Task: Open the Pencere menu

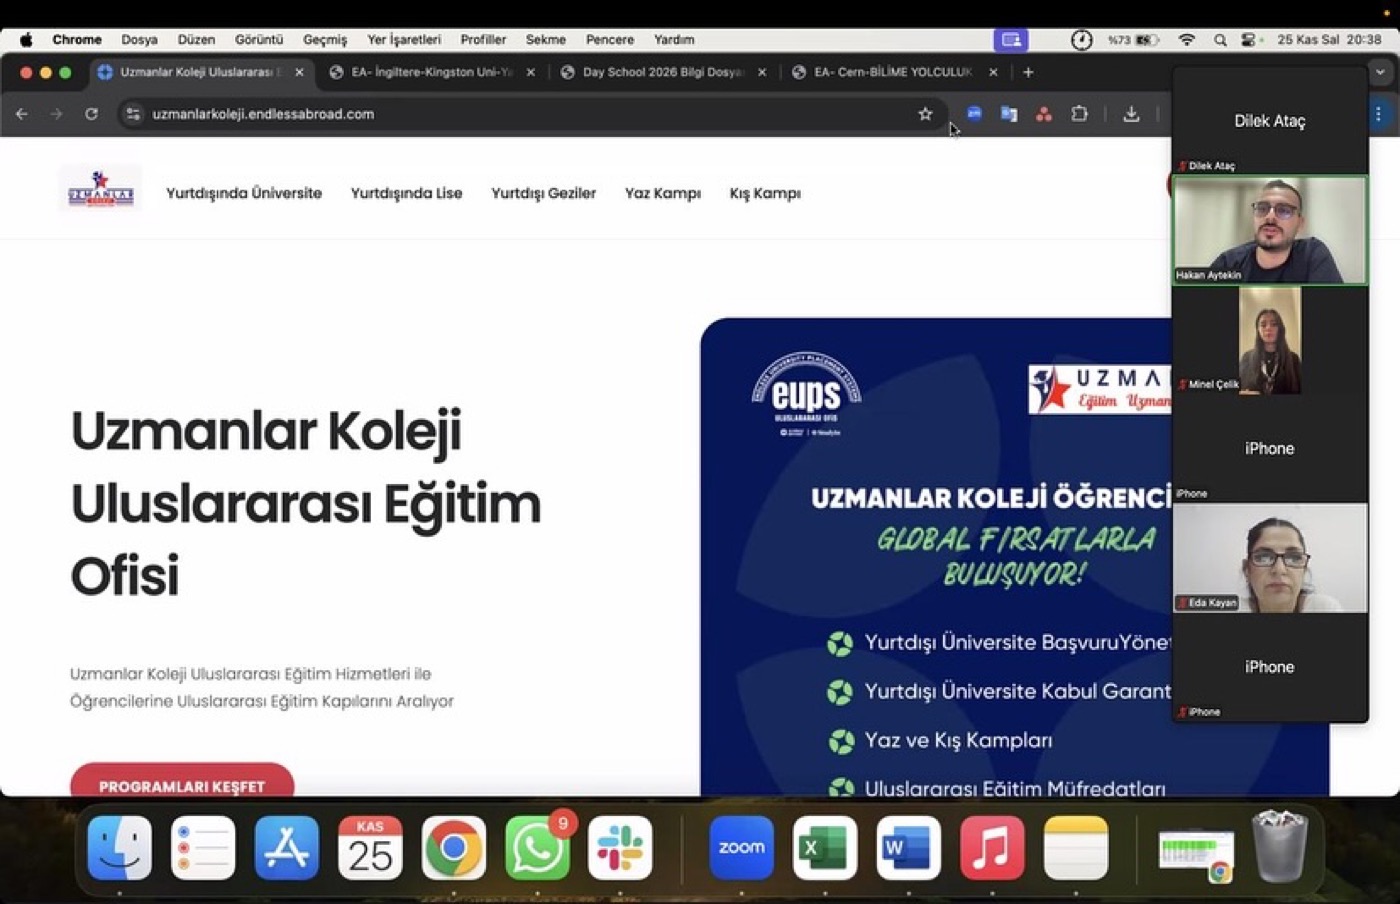Action: pyautogui.click(x=610, y=40)
